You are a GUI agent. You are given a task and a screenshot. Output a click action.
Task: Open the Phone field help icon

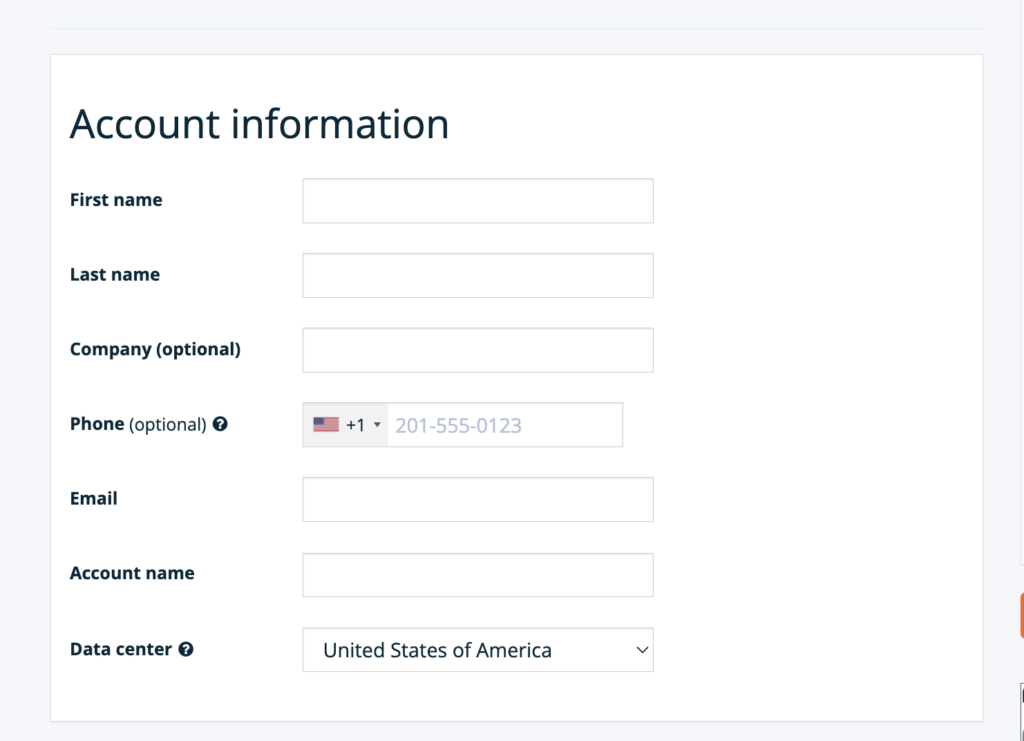point(218,424)
